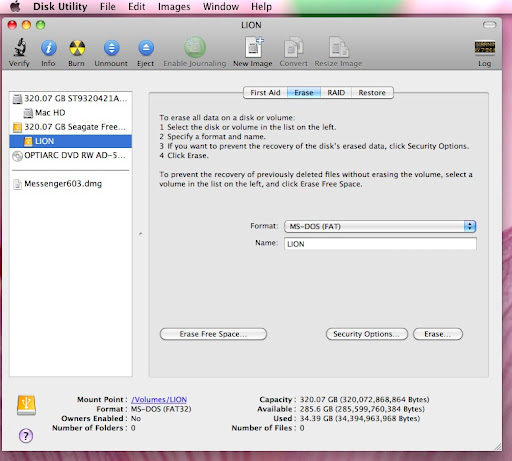This screenshot has height=461, width=512.
Task: Click the Erase Free Space button
Action: [x=213, y=334]
